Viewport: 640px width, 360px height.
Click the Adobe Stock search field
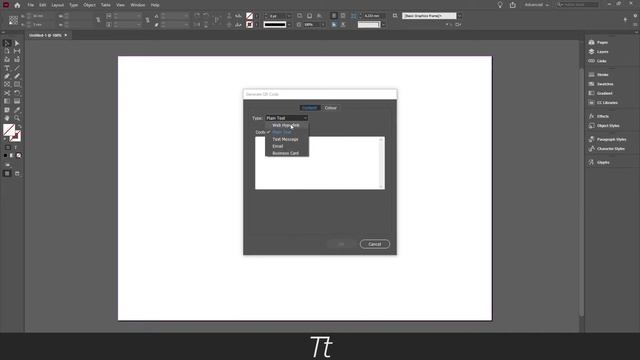pos(578,5)
